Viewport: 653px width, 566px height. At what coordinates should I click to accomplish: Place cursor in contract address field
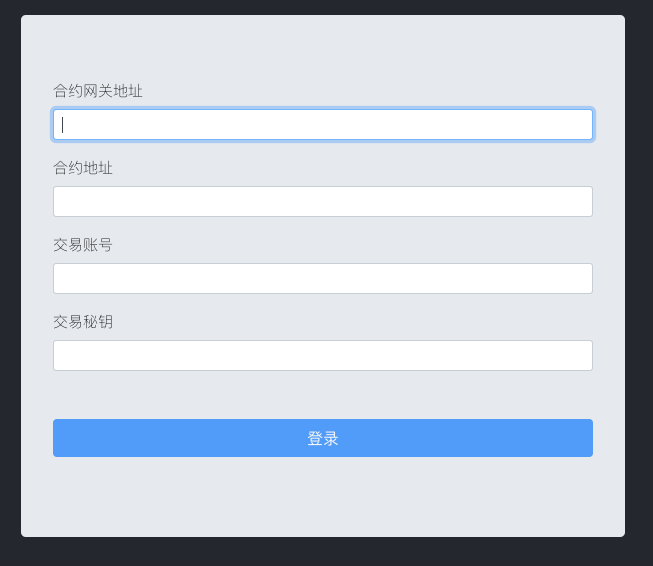[x=323, y=202]
